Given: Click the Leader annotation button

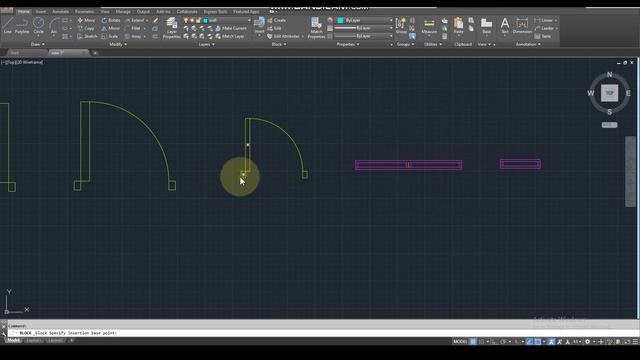Looking at the screenshot, I should tap(544, 28).
